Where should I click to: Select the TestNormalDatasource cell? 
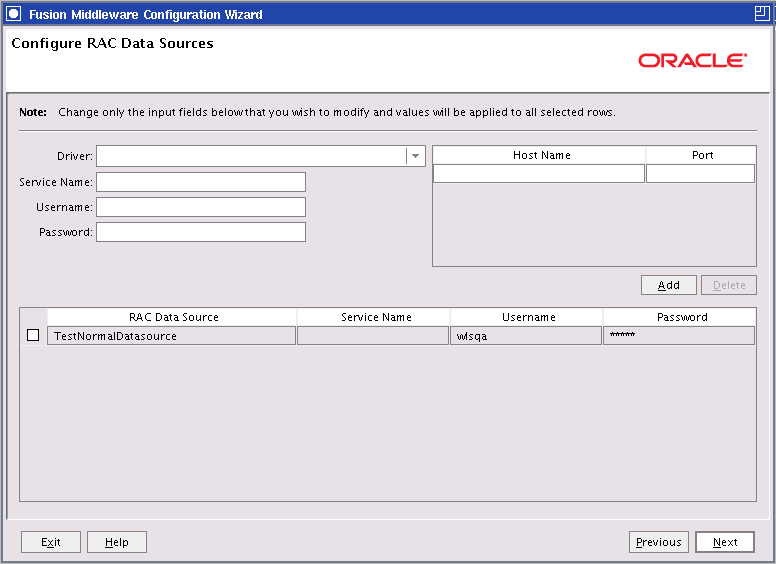click(171, 335)
